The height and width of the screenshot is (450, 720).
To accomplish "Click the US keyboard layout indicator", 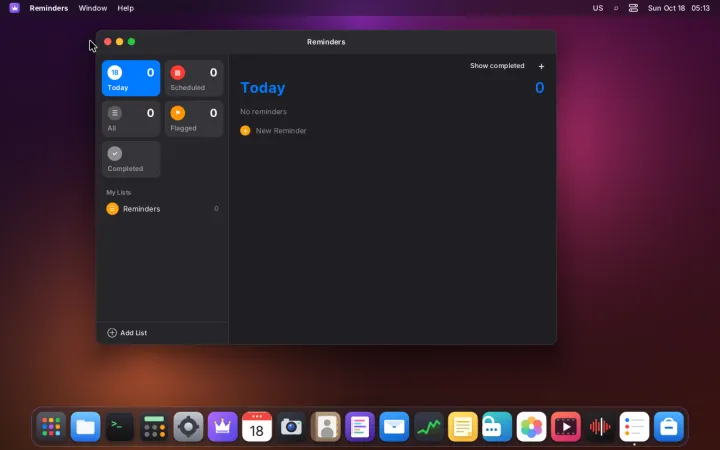I will pos(597,8).
